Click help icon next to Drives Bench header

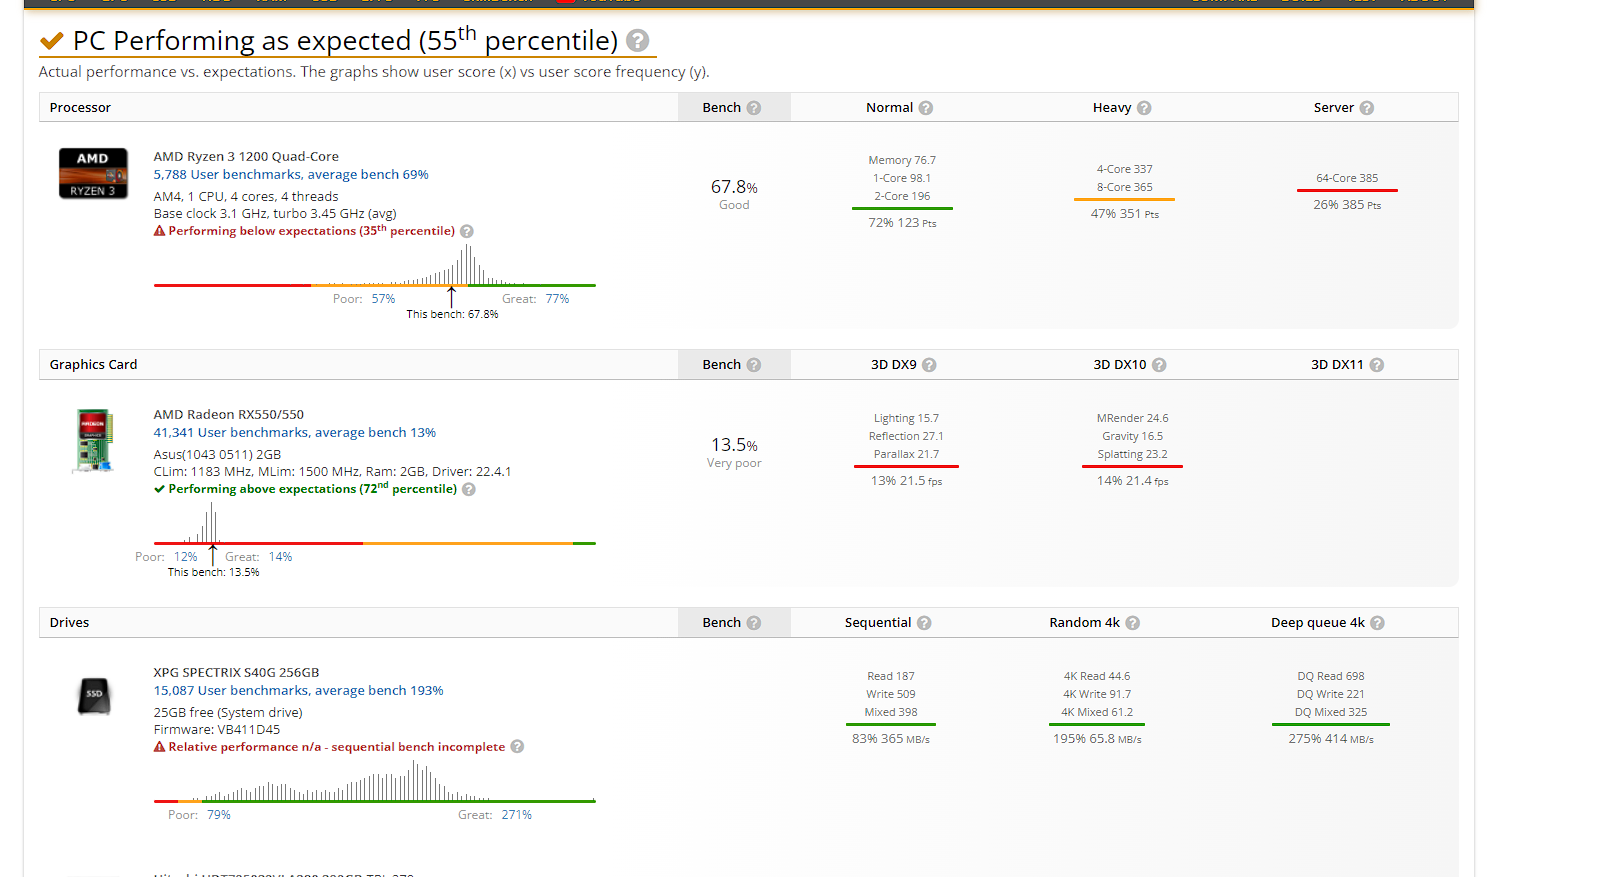(x=754, y=623)
